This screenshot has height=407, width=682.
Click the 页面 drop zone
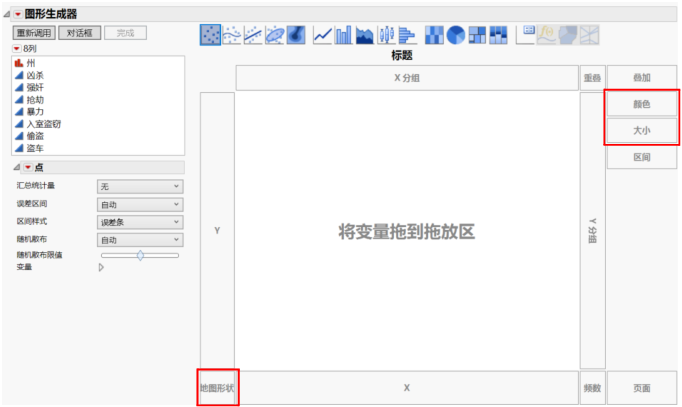[x=642, y=387]
